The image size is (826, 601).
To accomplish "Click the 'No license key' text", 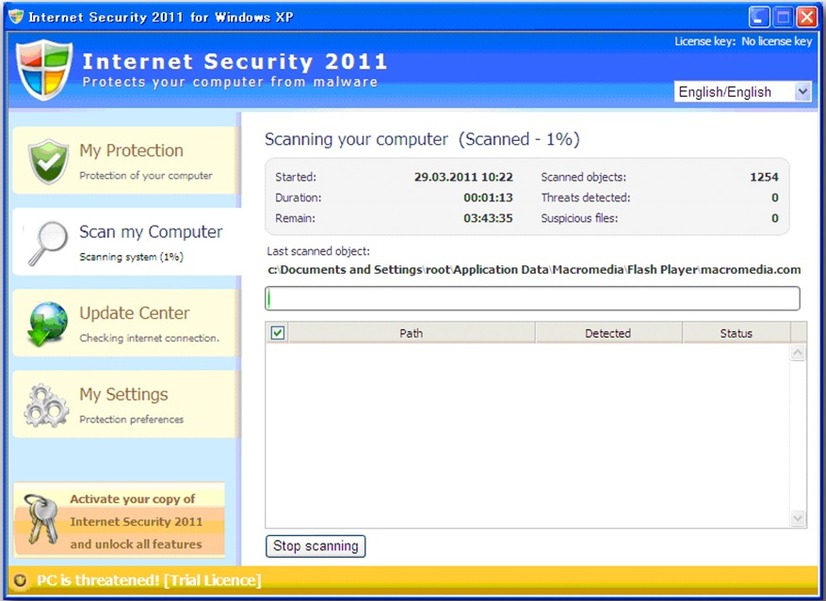I will click(776, 41).
